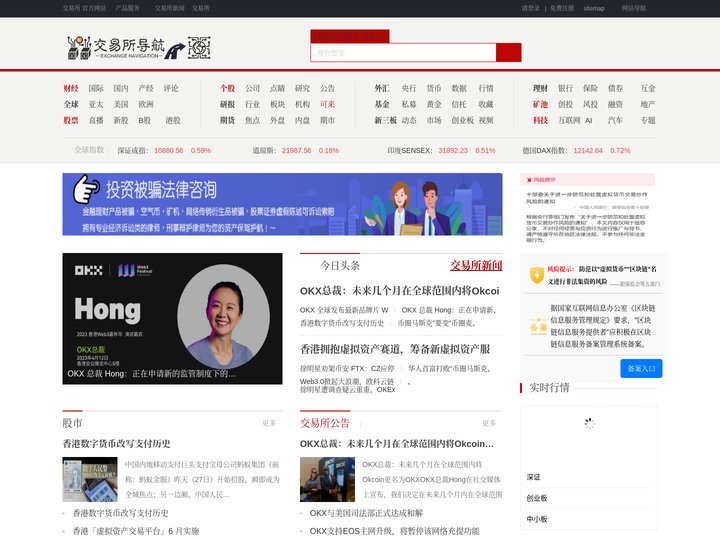Click the 深证成指 index value 10880.56
Screen dimensions: 720x540
tap(169, 150)
